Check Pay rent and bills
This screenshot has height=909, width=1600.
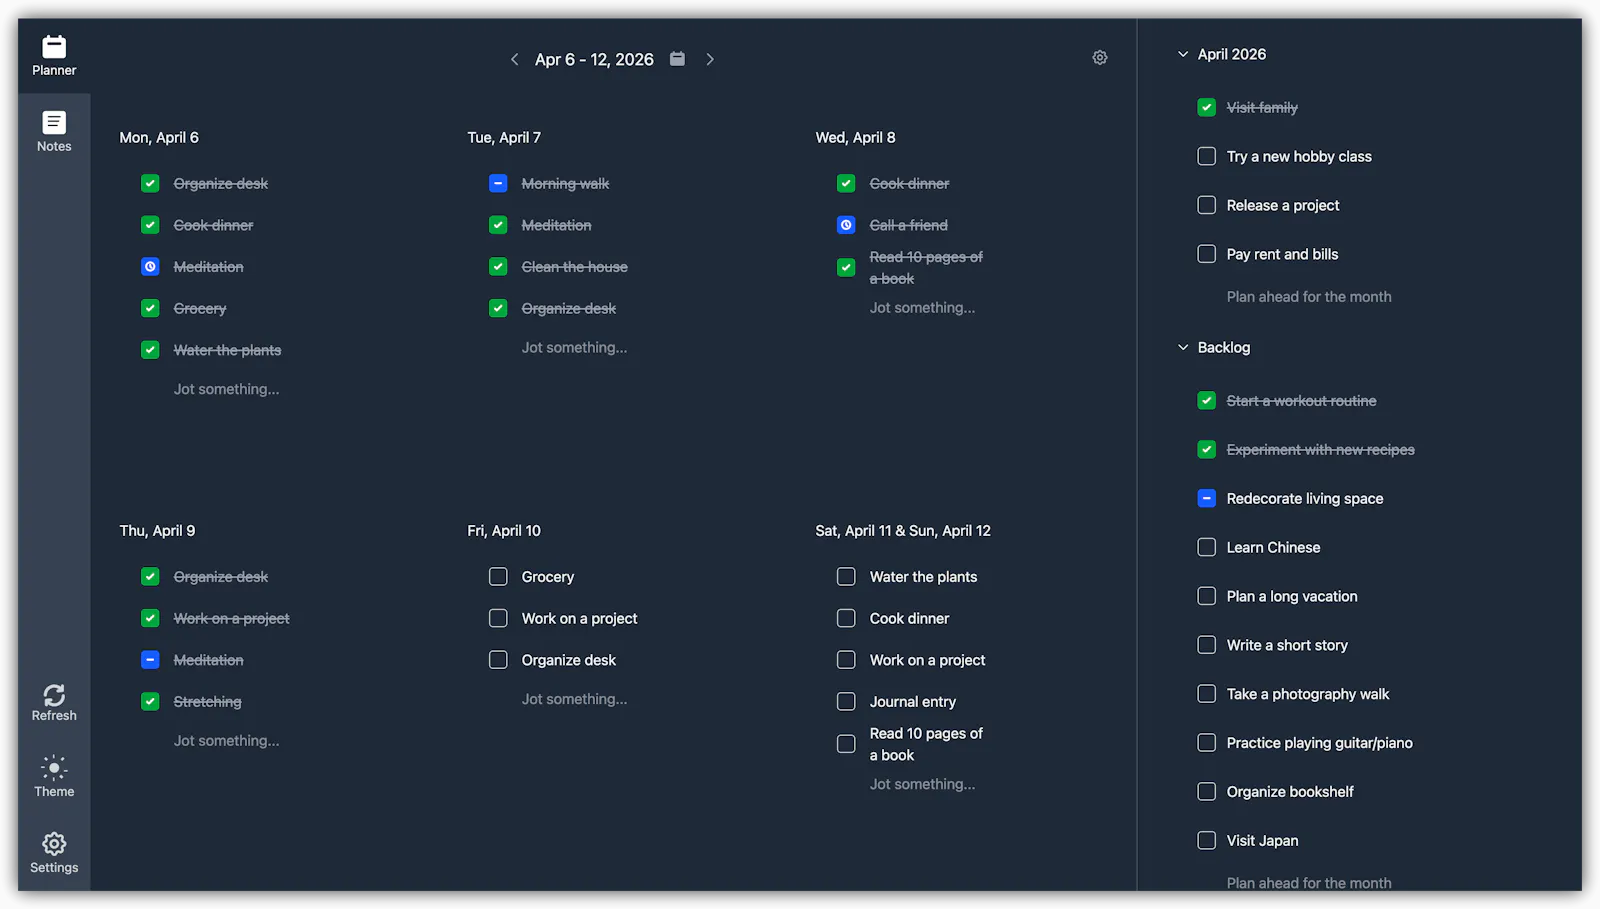pyautogui.click(x=1207, y=254)
